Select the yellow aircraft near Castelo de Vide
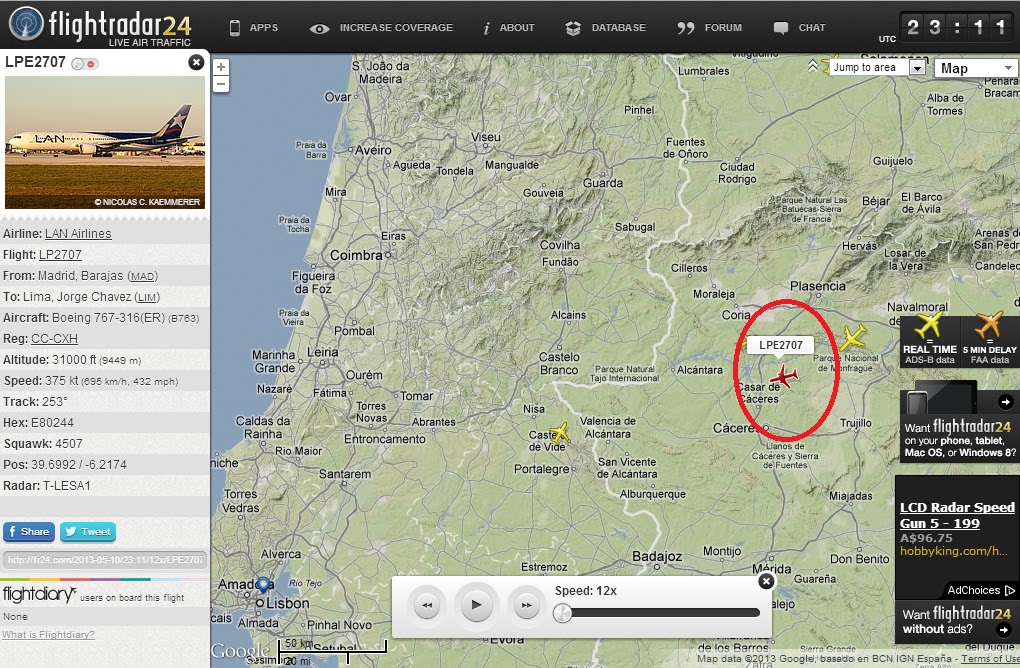Viewport: 1020px width, 668px height. (559, 432)
